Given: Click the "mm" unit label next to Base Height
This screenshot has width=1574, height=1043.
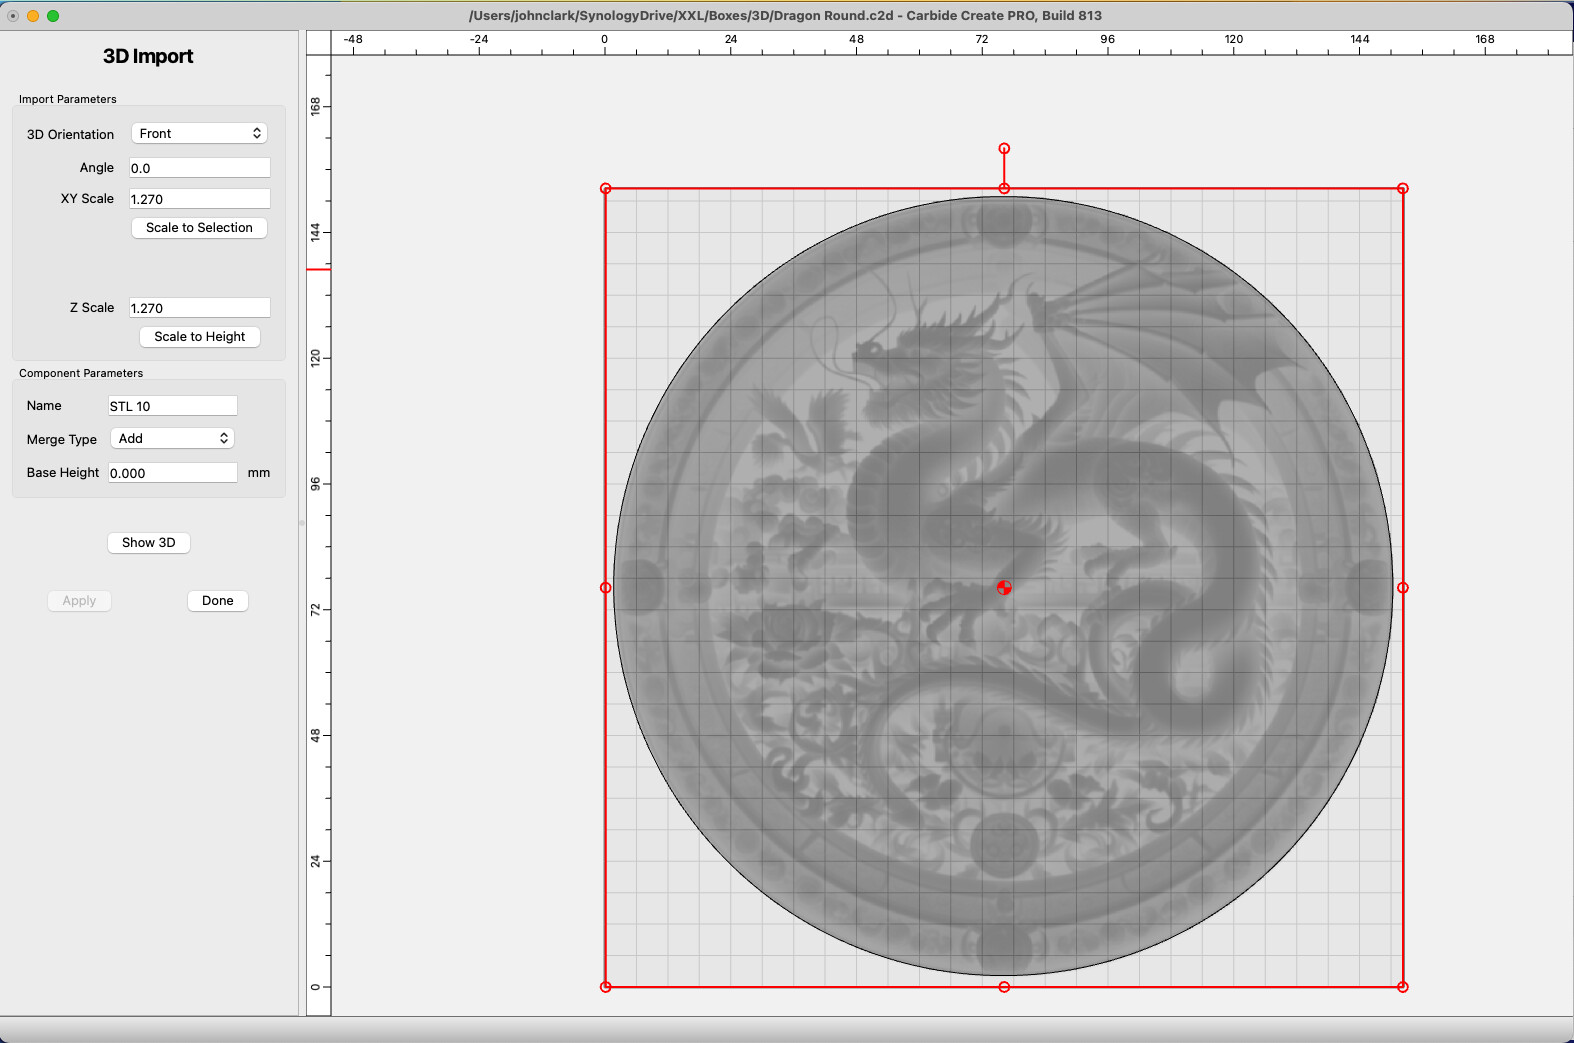Looking at the screenshot, I should (259, 473).
